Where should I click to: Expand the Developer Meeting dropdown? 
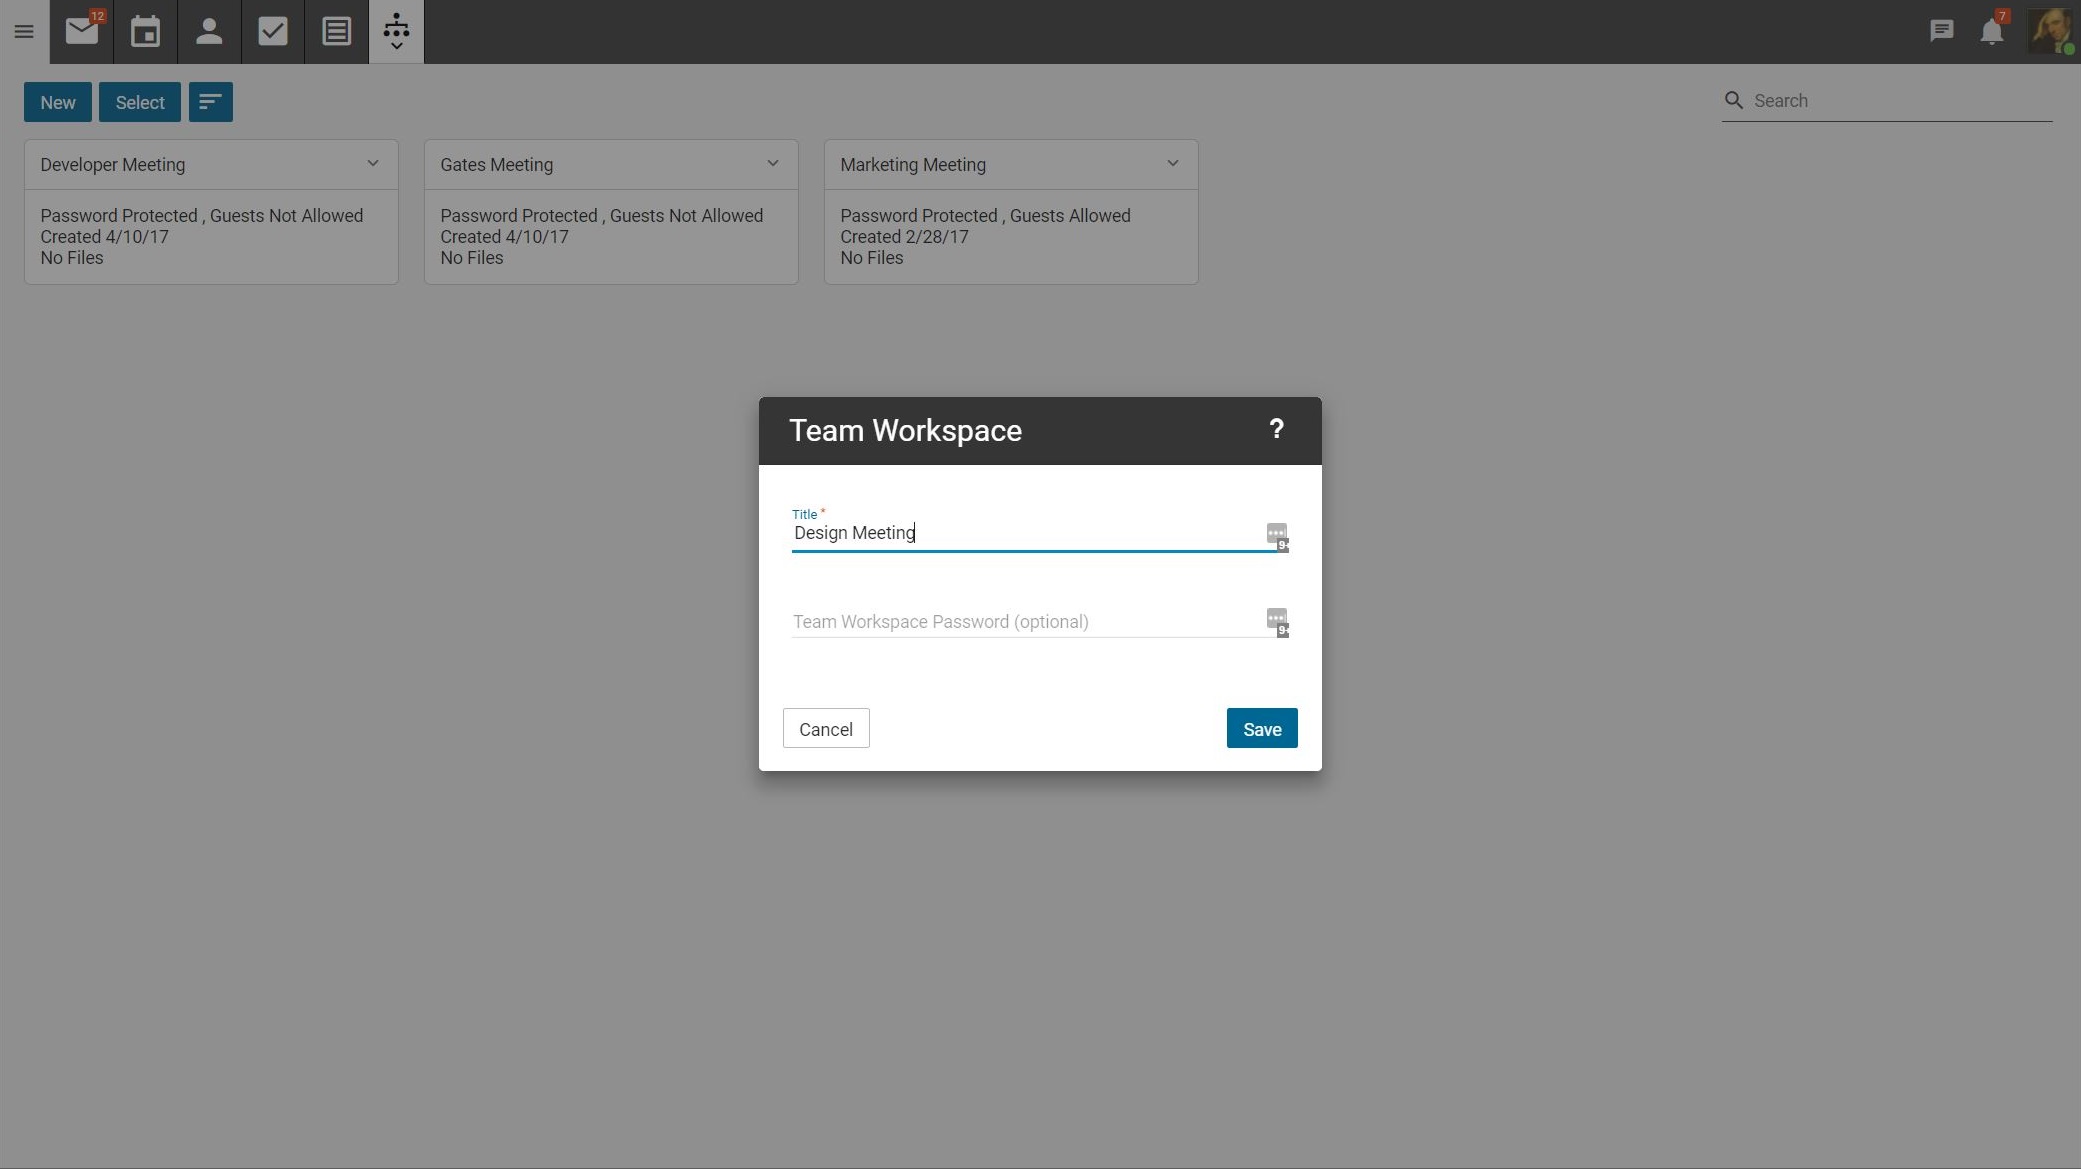pyautogui.click(x=373, y=161)
